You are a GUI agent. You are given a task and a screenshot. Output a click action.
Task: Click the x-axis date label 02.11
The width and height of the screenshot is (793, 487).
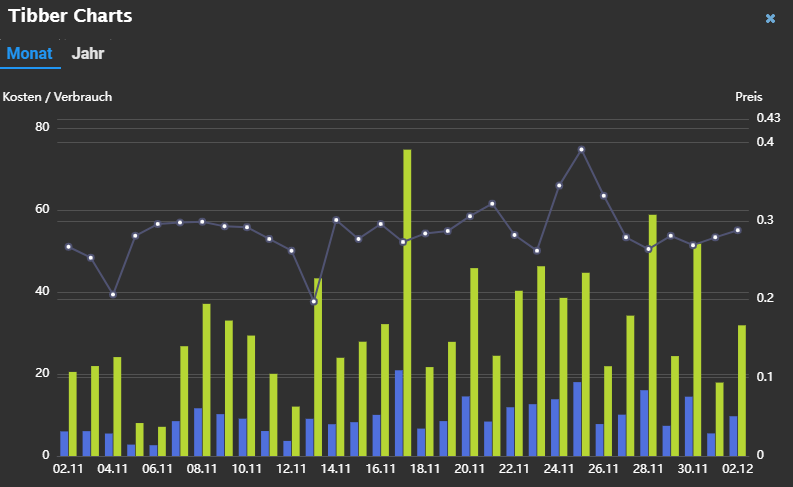[x=68, y=469]
